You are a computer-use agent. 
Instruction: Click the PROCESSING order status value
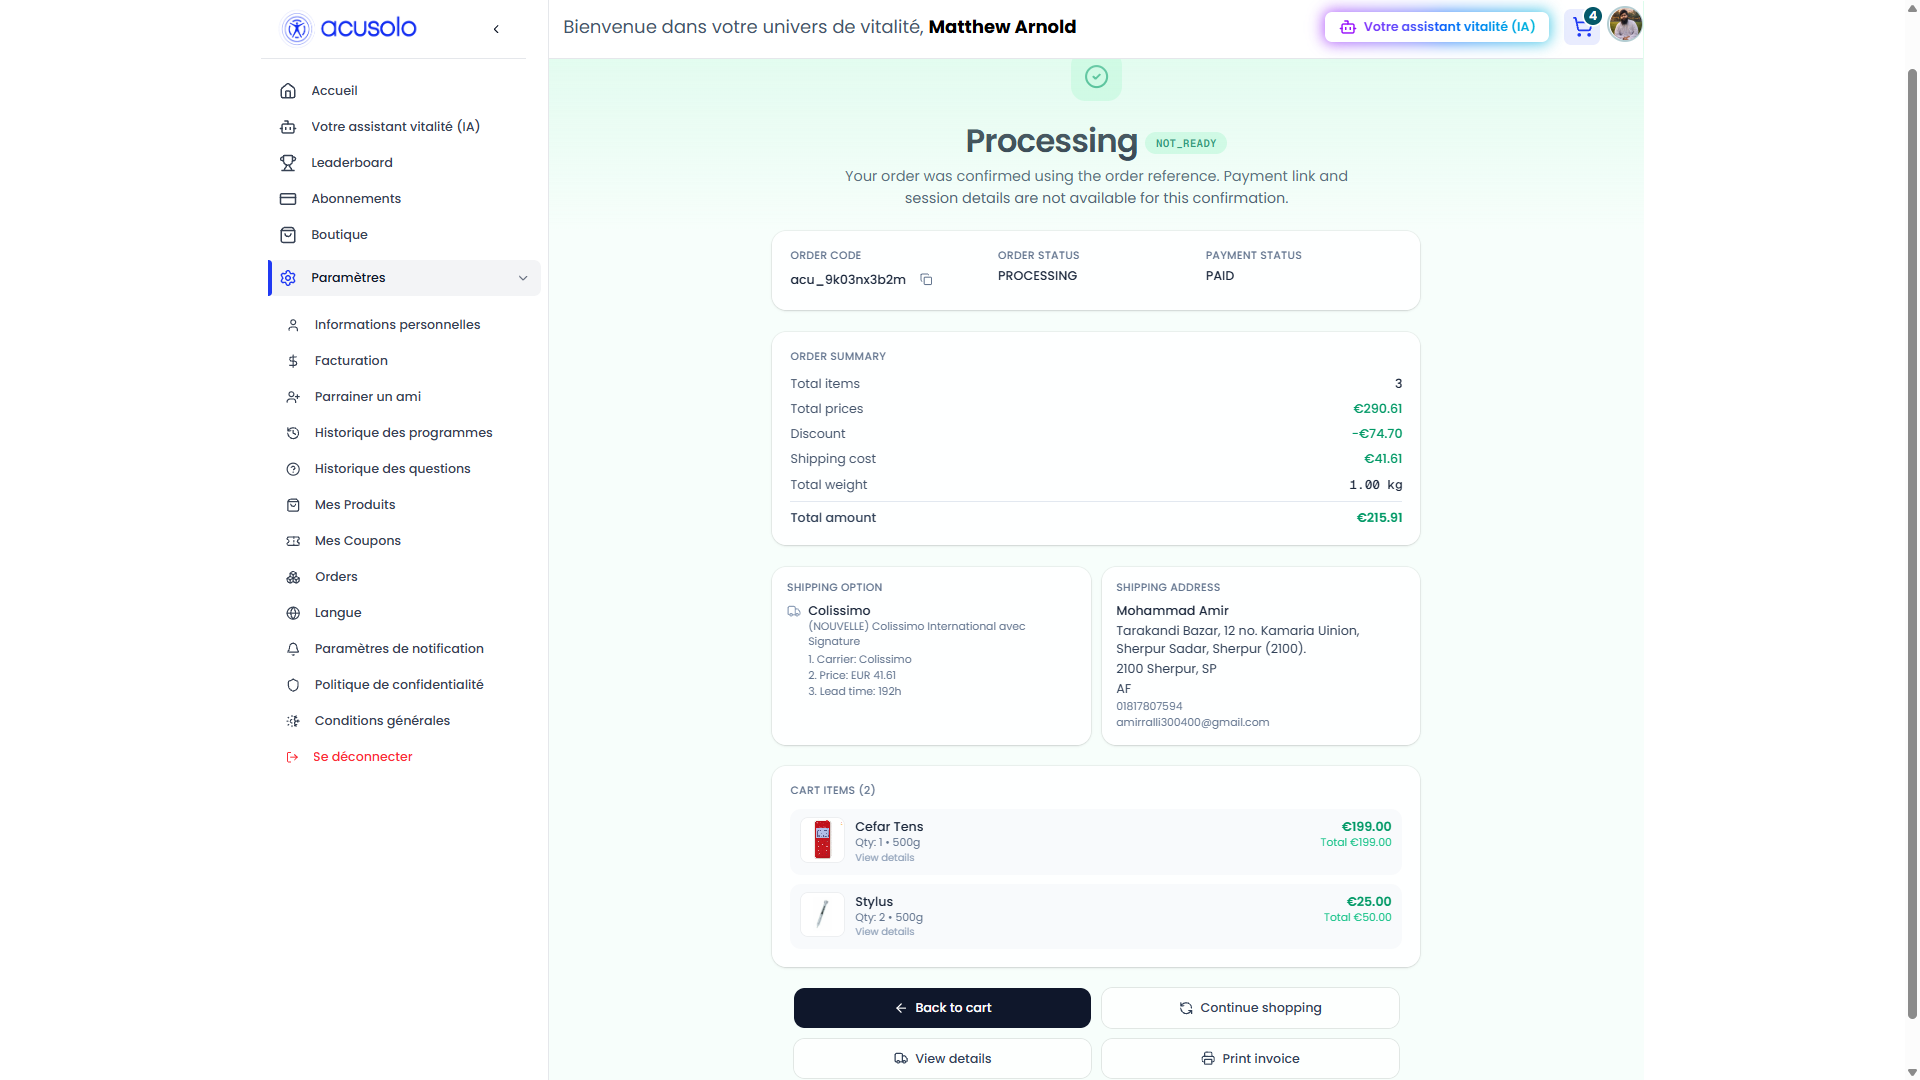[x=1037, y=276]
